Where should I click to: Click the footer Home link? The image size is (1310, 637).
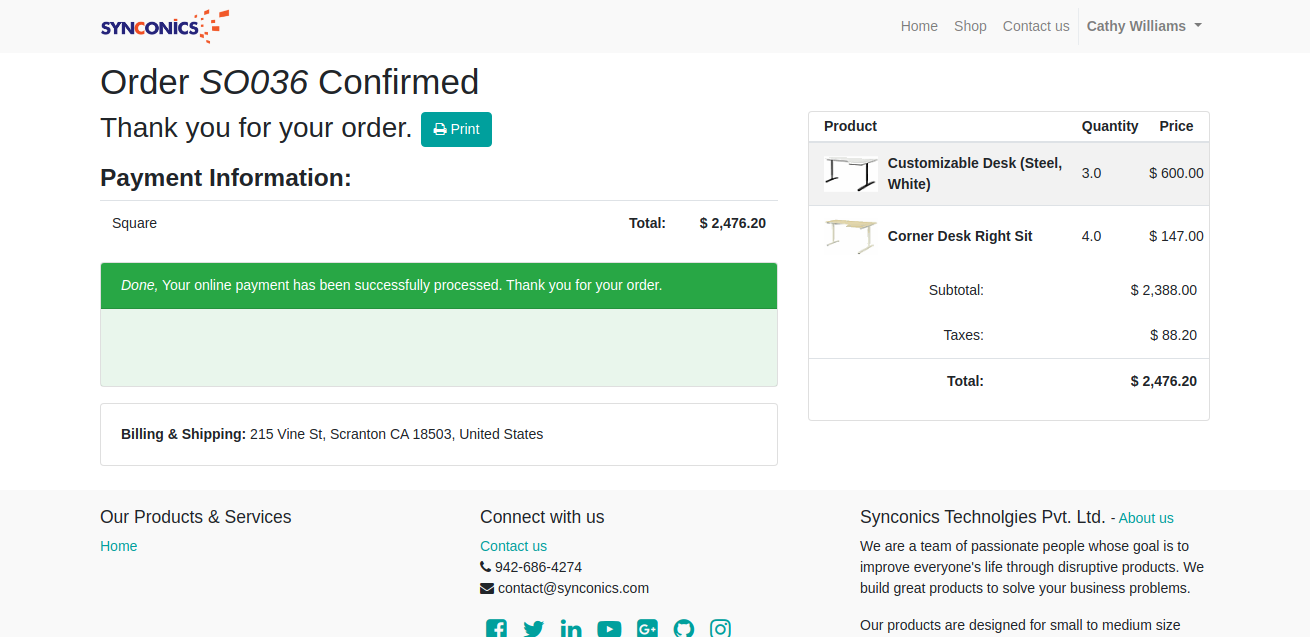coord(118,546)
